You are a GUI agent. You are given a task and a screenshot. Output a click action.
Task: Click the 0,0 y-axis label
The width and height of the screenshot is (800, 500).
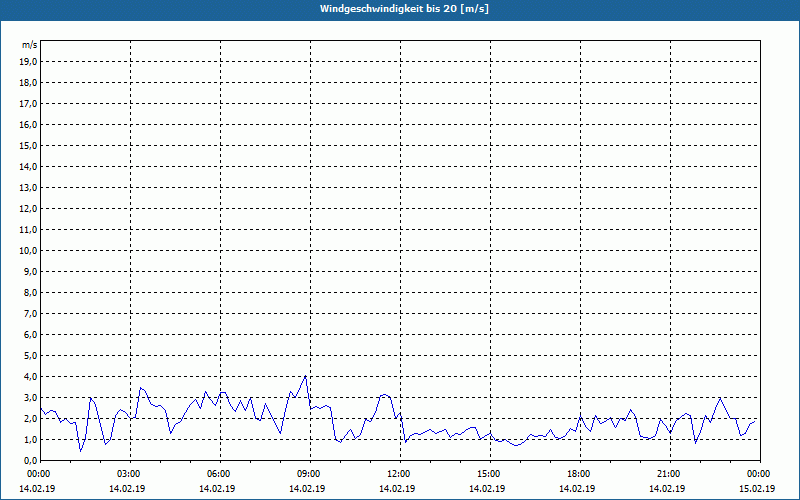coord(30,461)
